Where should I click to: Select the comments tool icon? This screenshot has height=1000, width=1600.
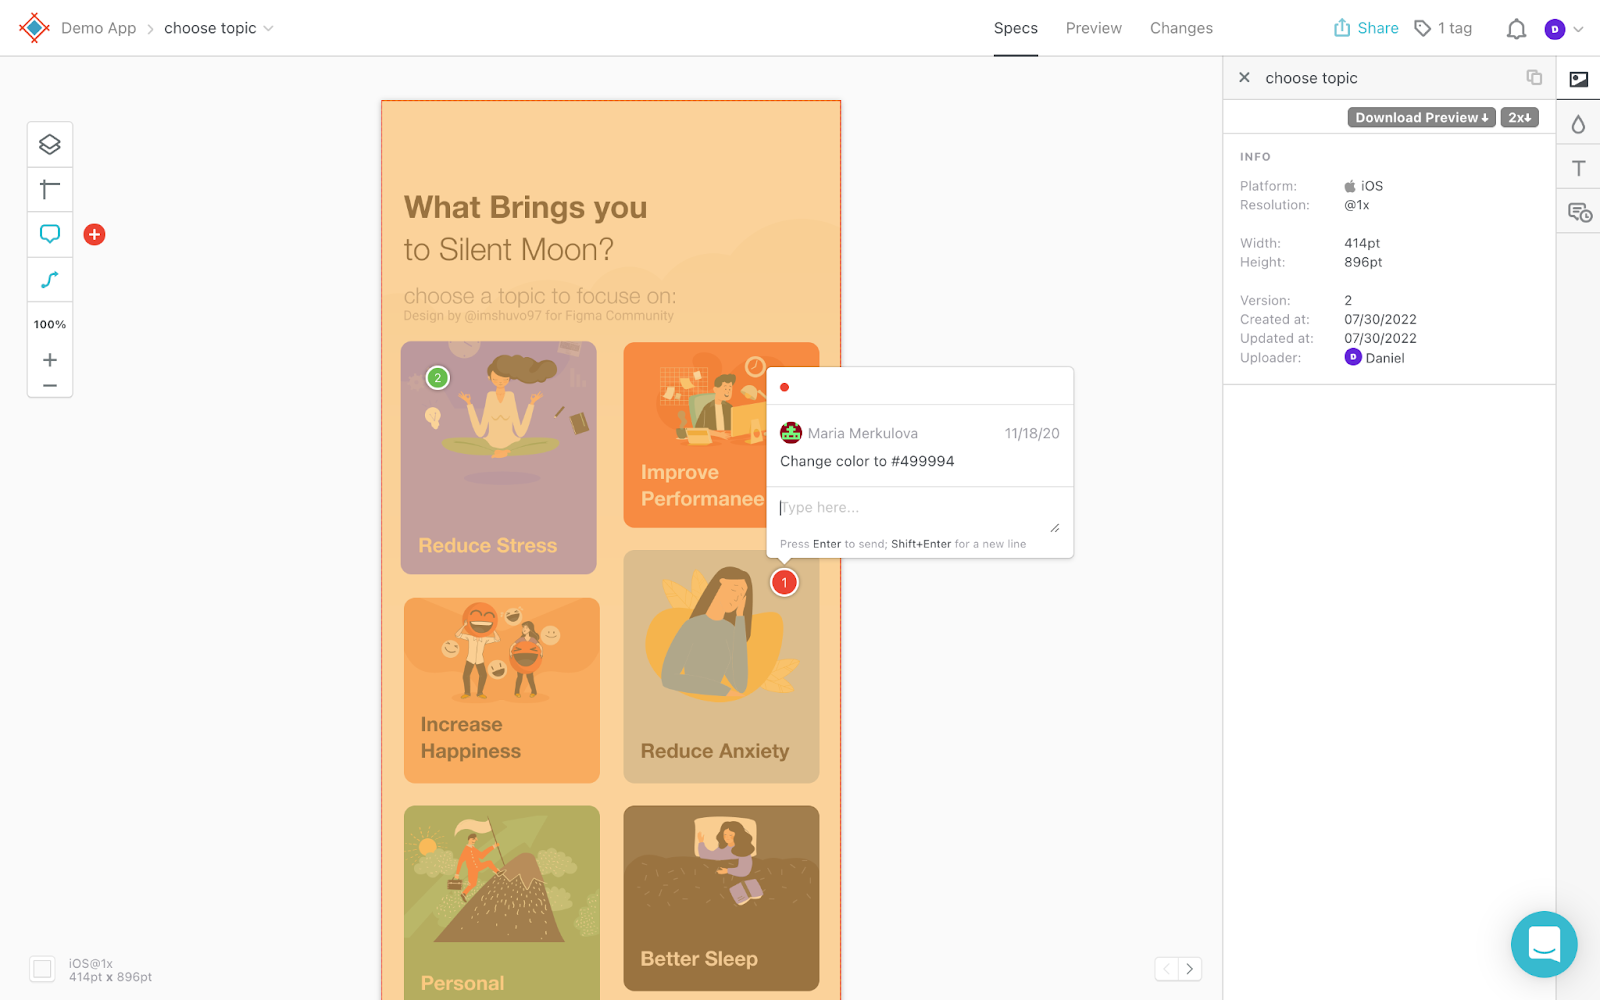tap(50, 234)
